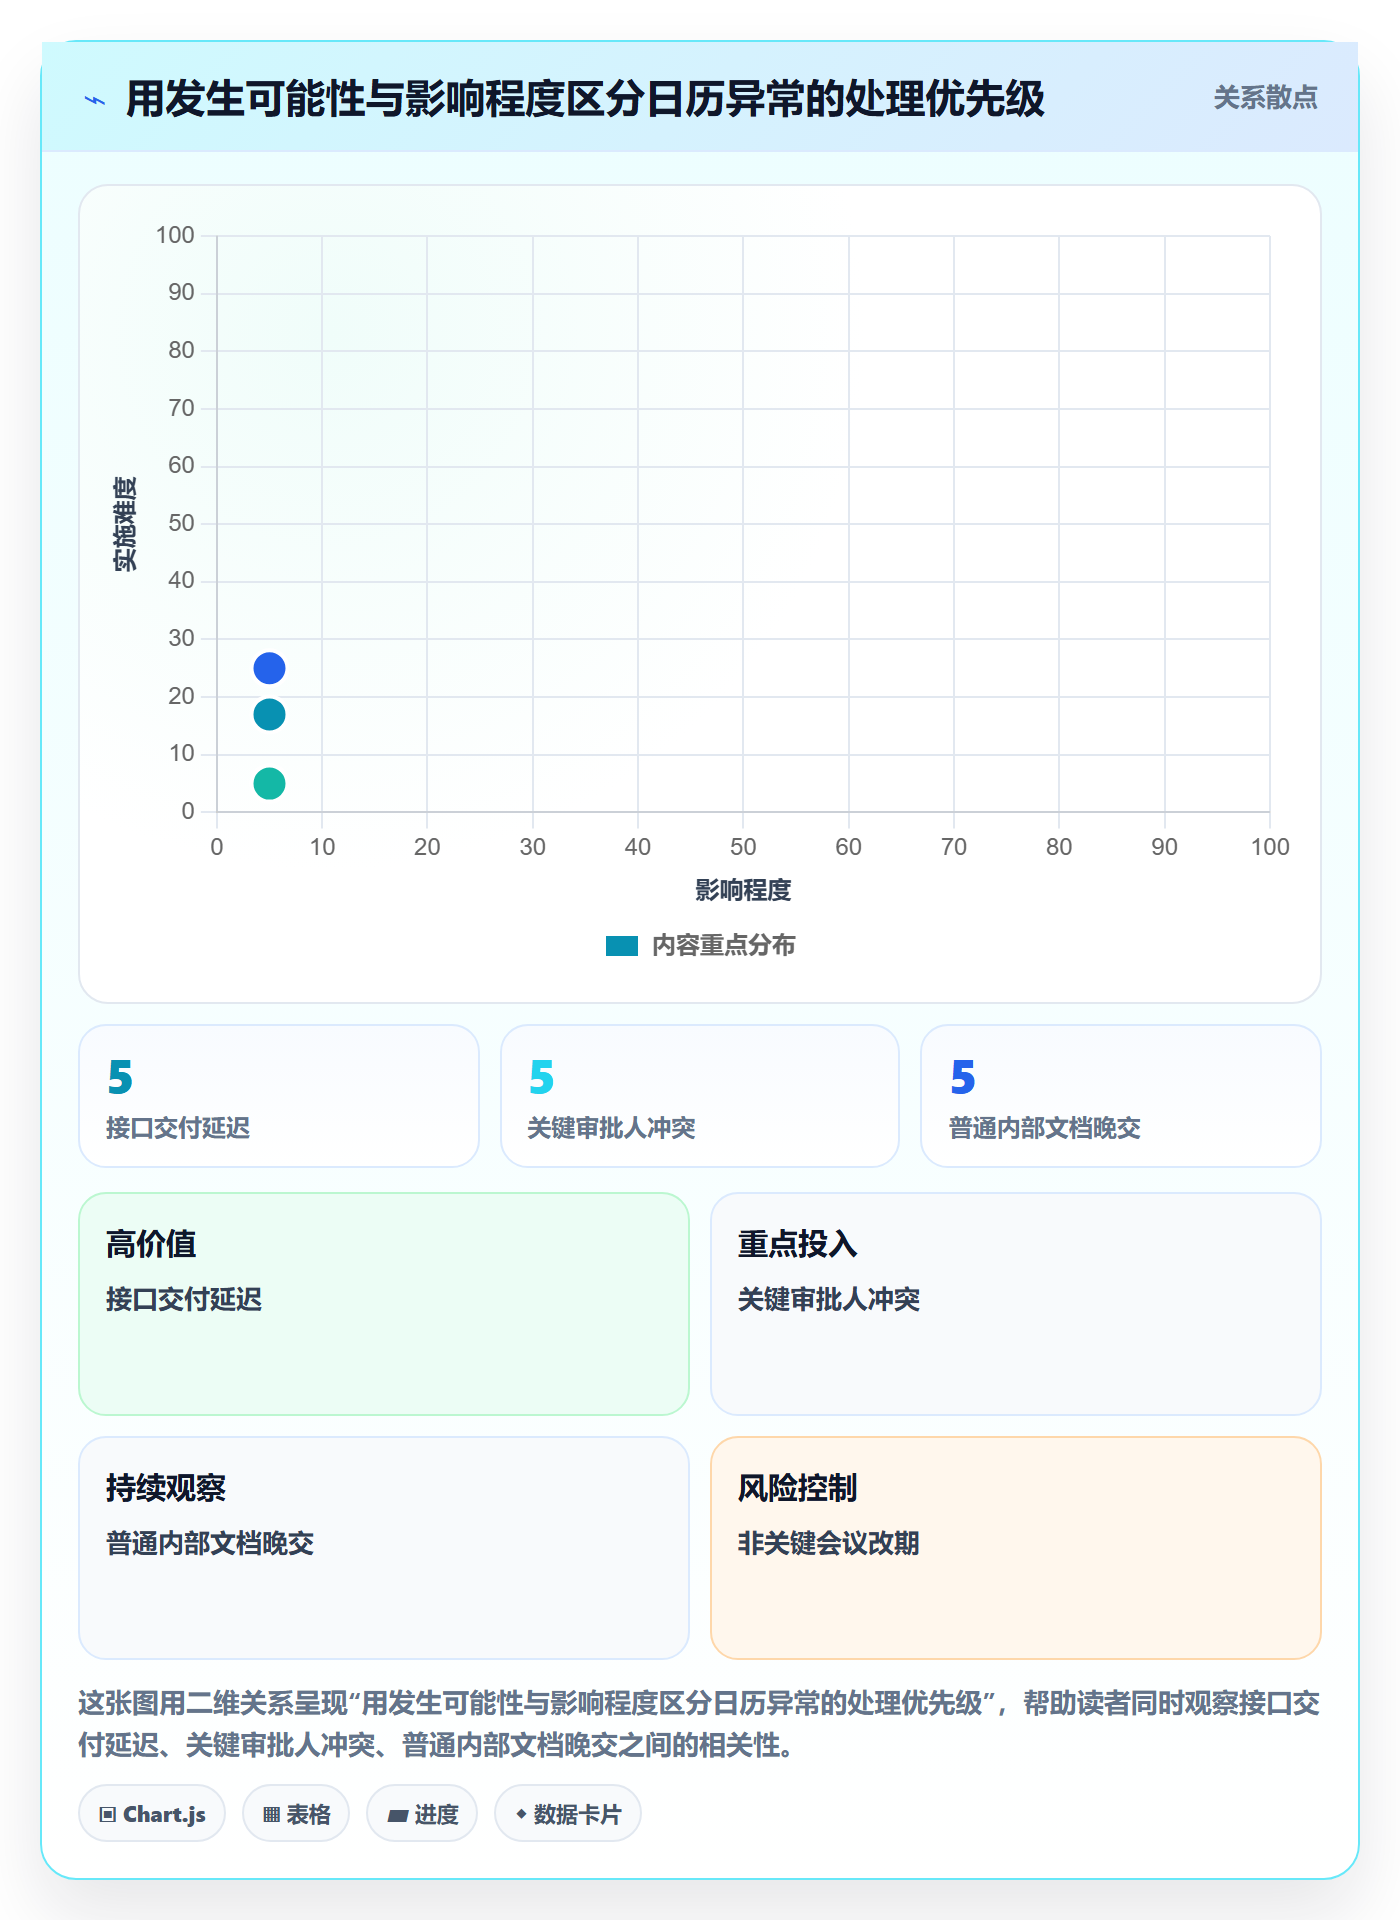Click the x-axis tick label 50
This screenshot has height=1920, width=1400.
tap(743, 847)
